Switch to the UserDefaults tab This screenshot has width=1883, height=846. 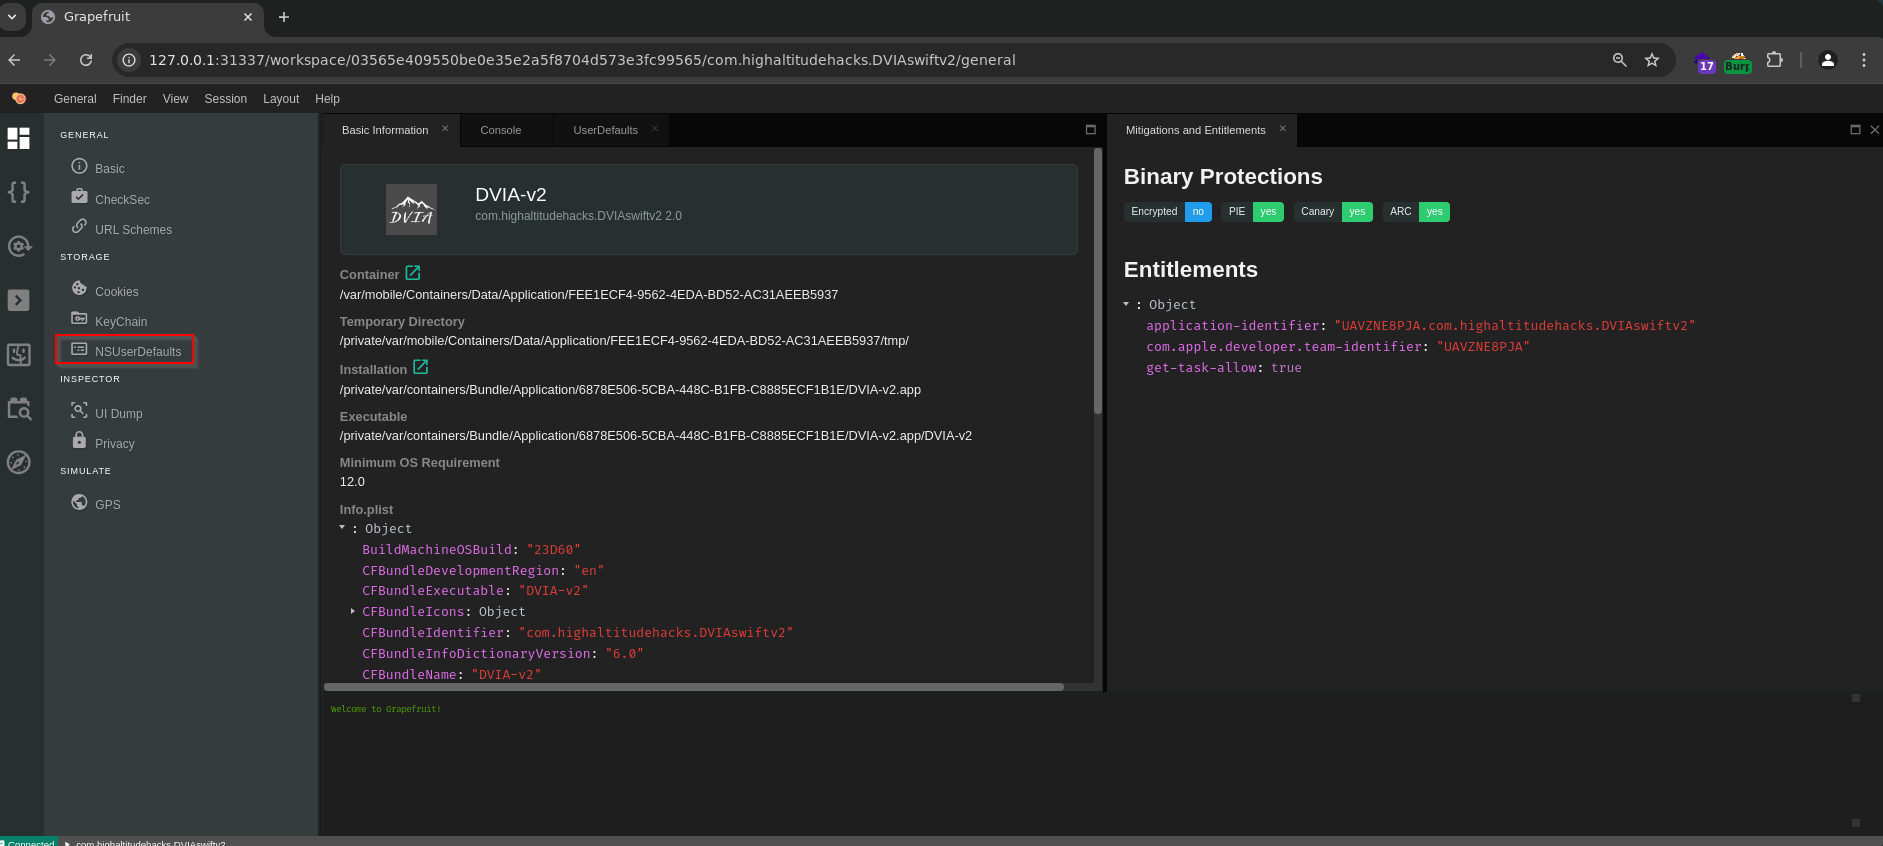(x=605, y=130)
